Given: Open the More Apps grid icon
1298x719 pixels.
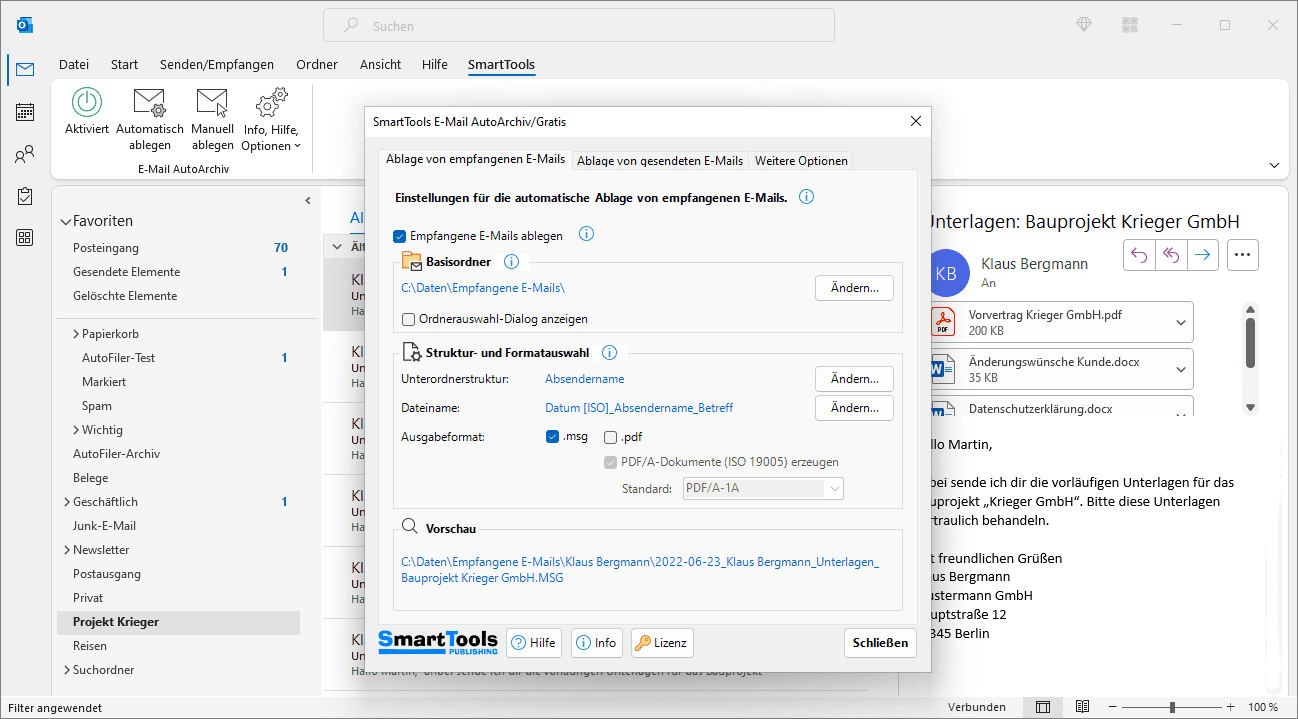Looking at the screenshot, I should pos(25,238).
